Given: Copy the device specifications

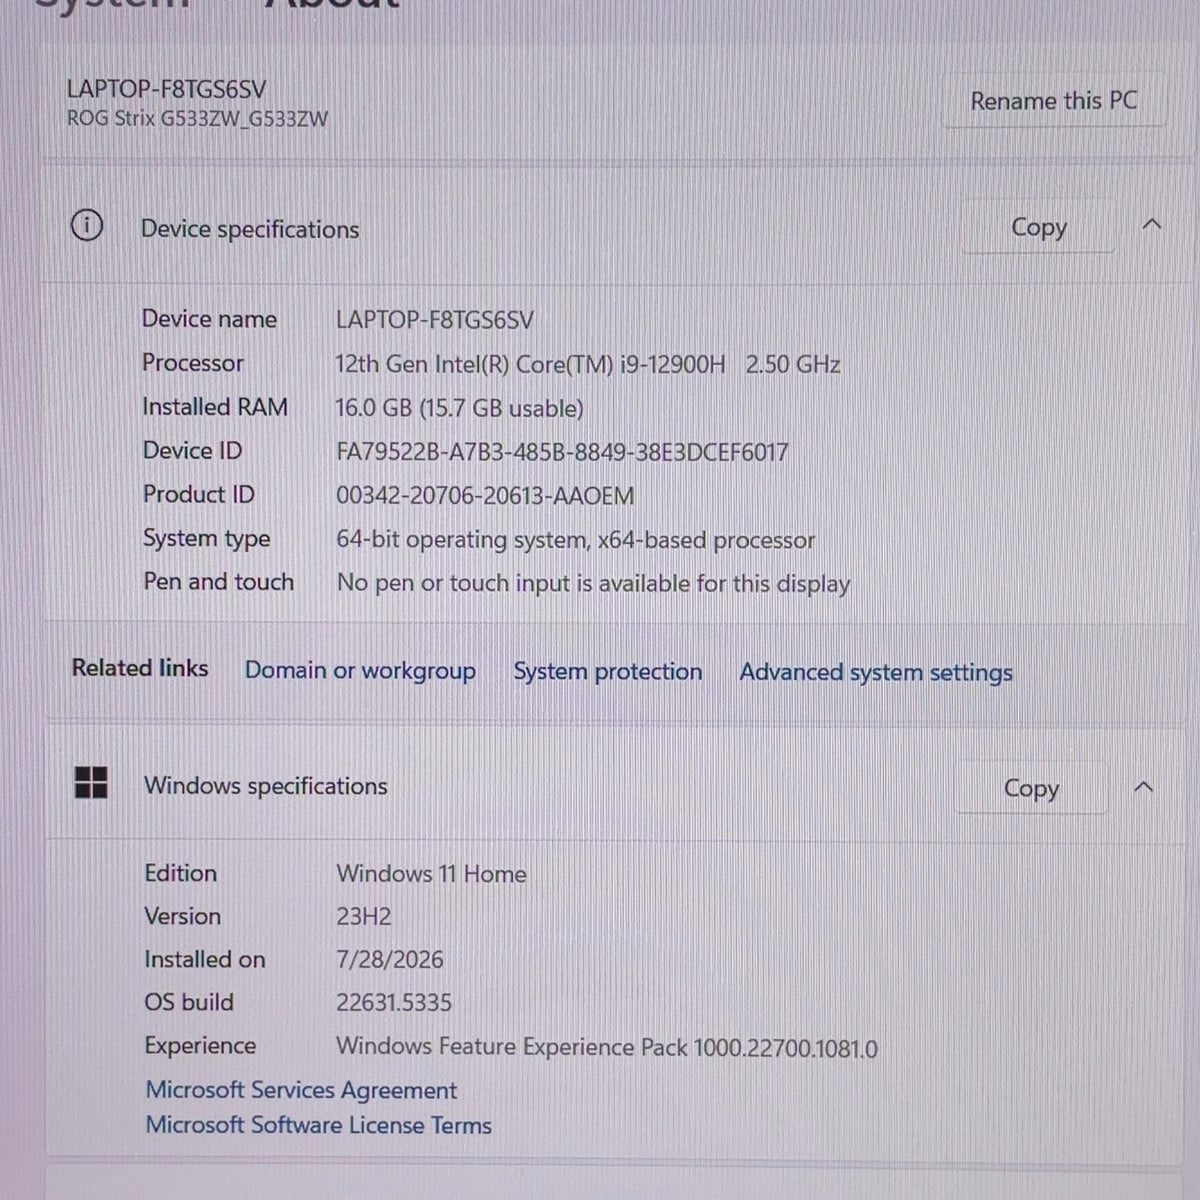Looking at the screenshot, I should click(x=1039, y=227).
